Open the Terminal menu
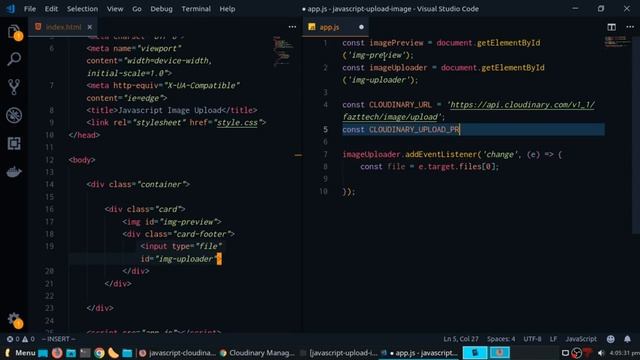 coord(196,9)
